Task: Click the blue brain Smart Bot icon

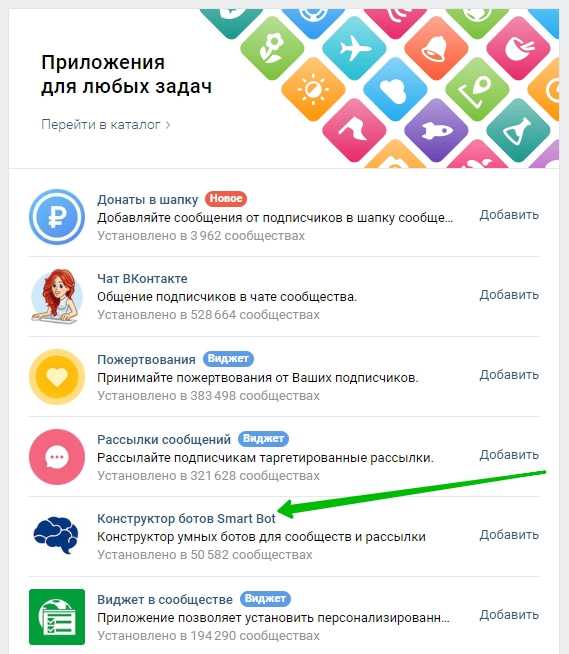Action: point(56,535)
